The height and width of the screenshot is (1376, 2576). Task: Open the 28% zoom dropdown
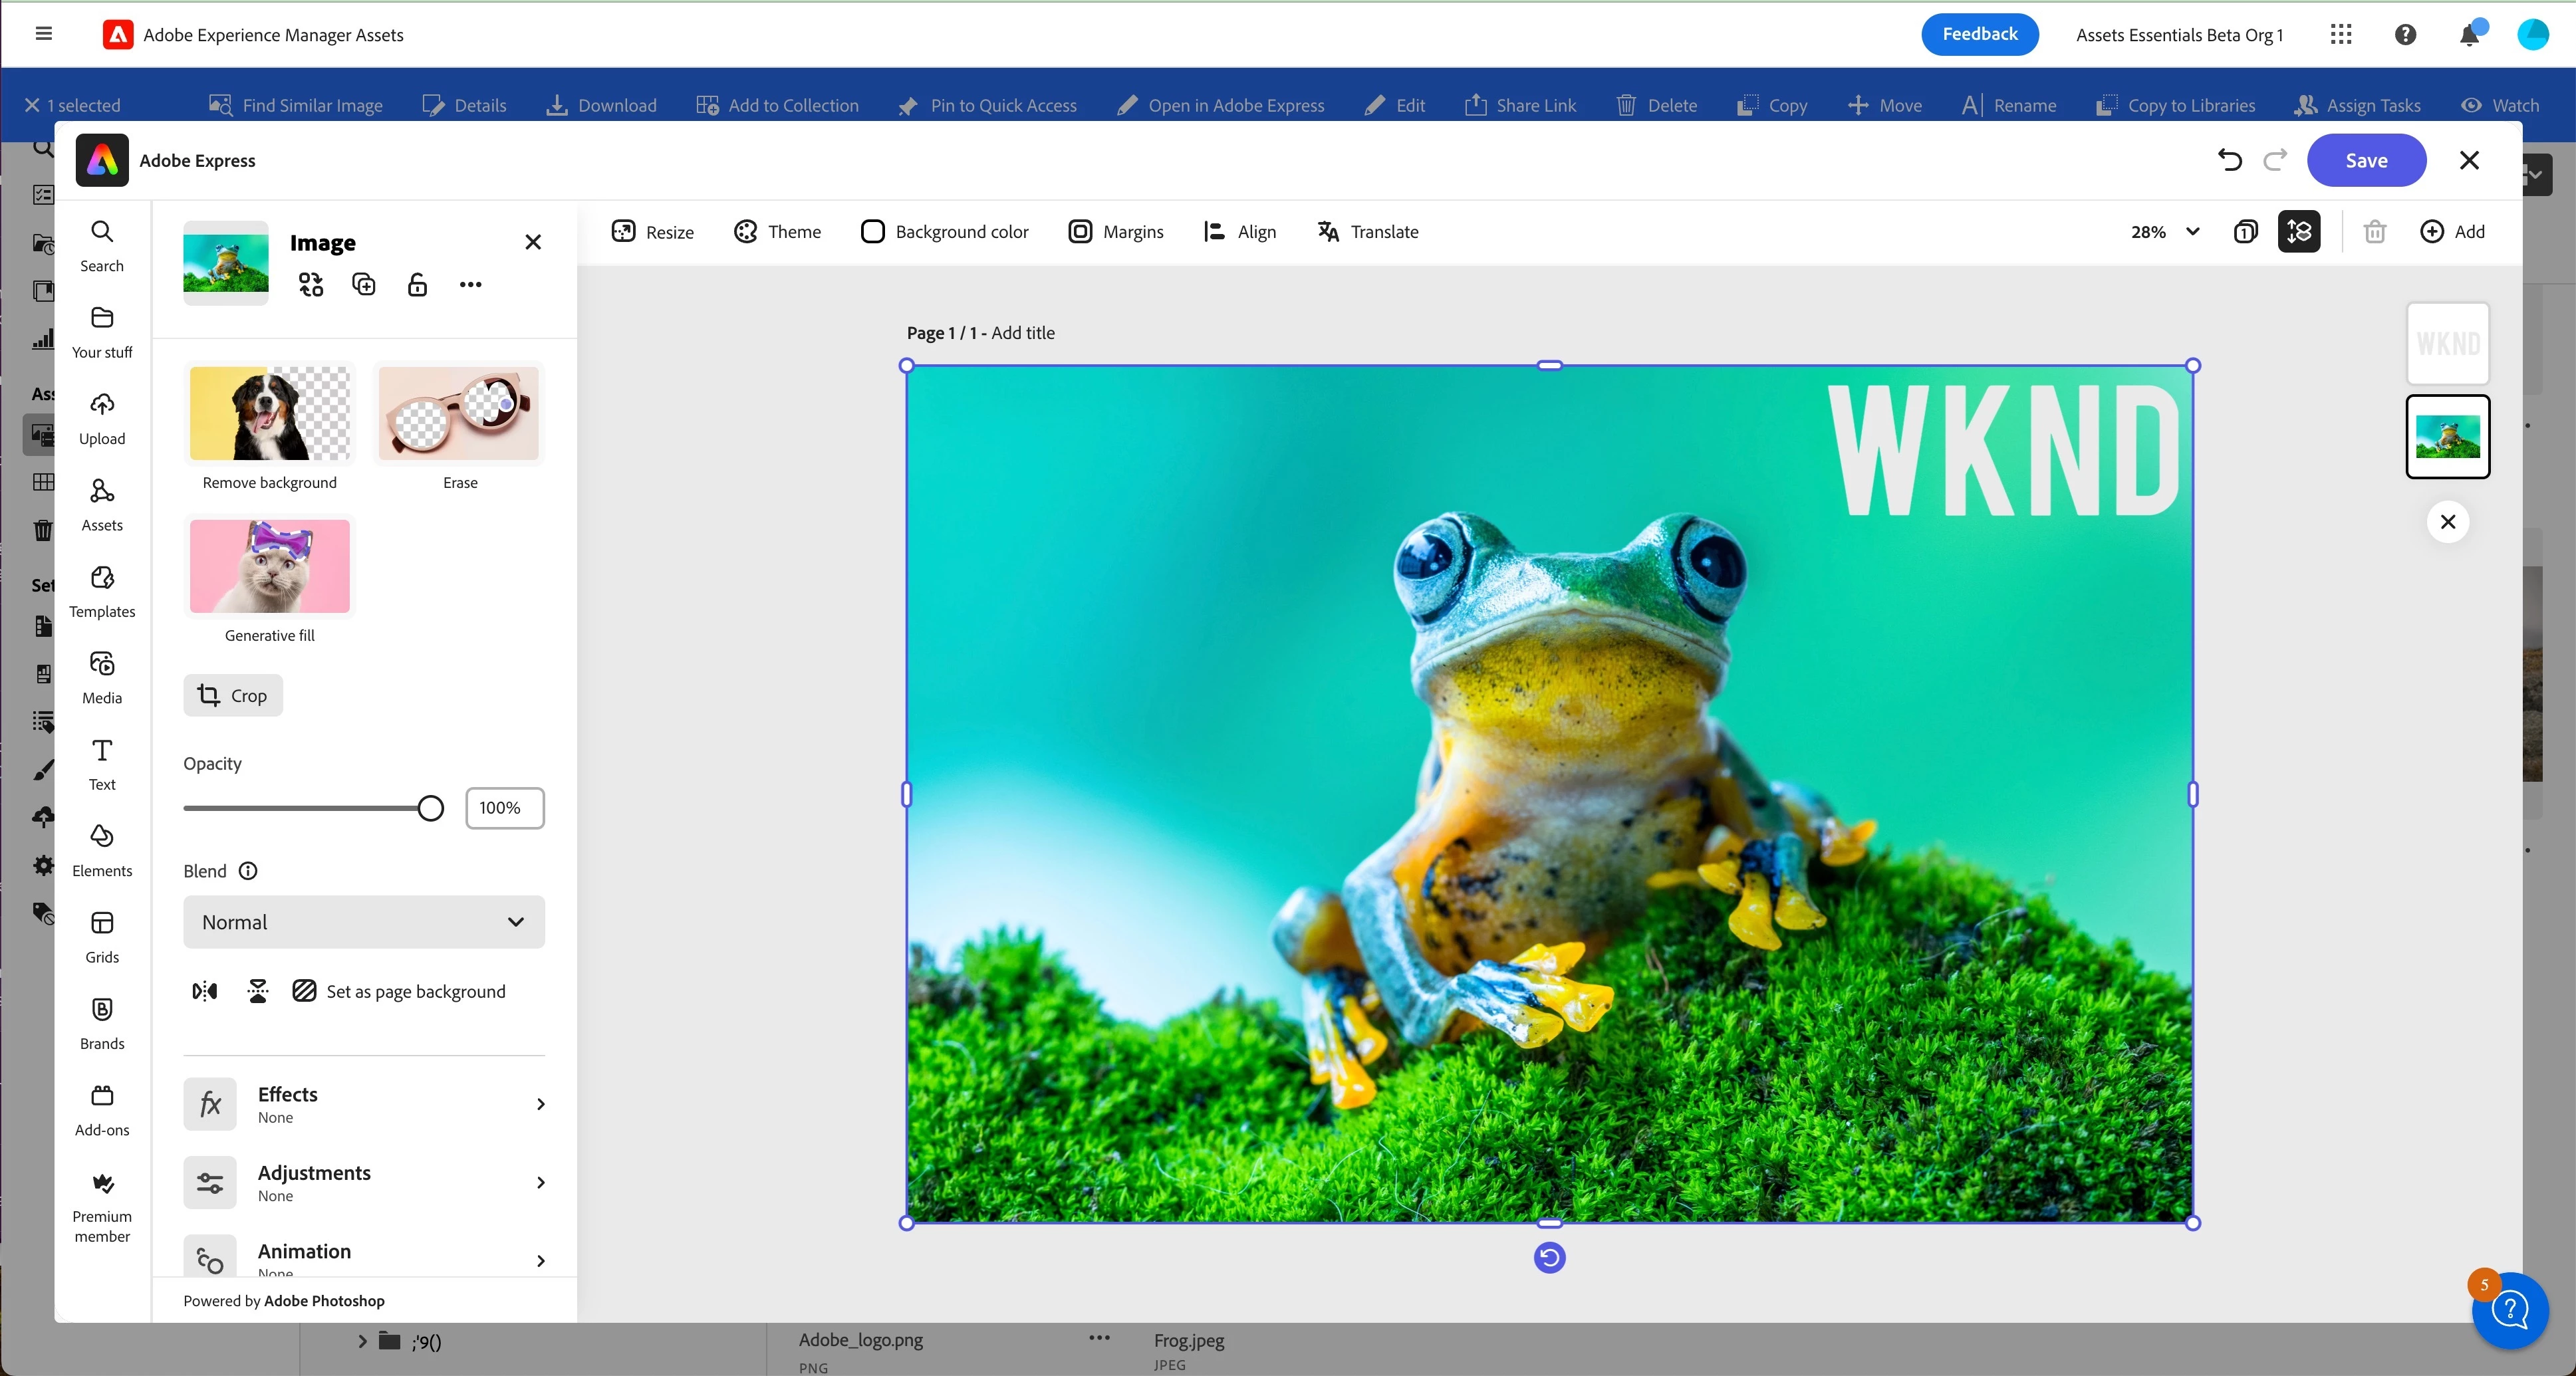2164,232
